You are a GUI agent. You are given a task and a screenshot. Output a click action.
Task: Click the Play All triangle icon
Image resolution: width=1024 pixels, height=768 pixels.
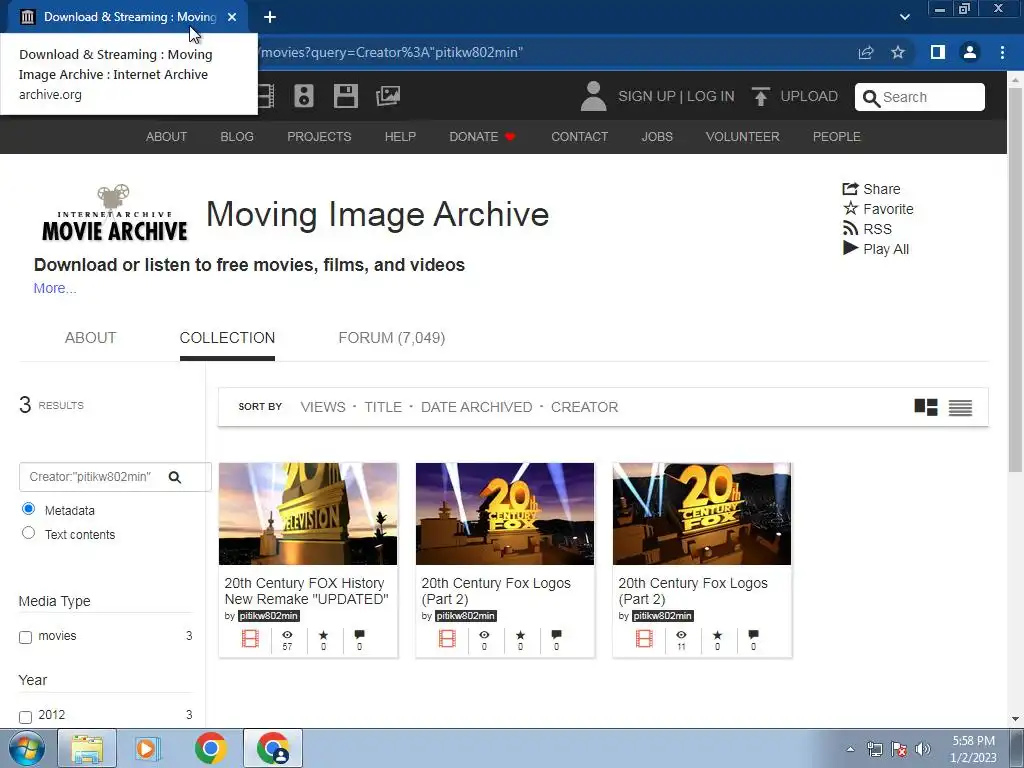pyautogui.click(x=850, y=248)
